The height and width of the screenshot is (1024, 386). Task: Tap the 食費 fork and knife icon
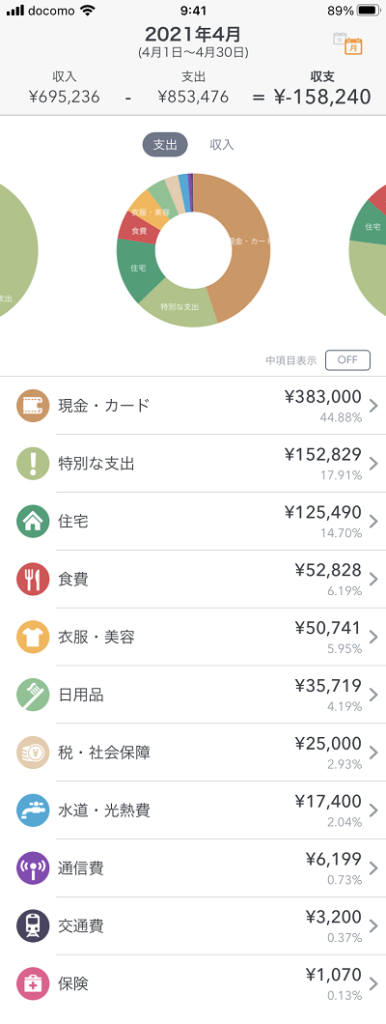33,579
